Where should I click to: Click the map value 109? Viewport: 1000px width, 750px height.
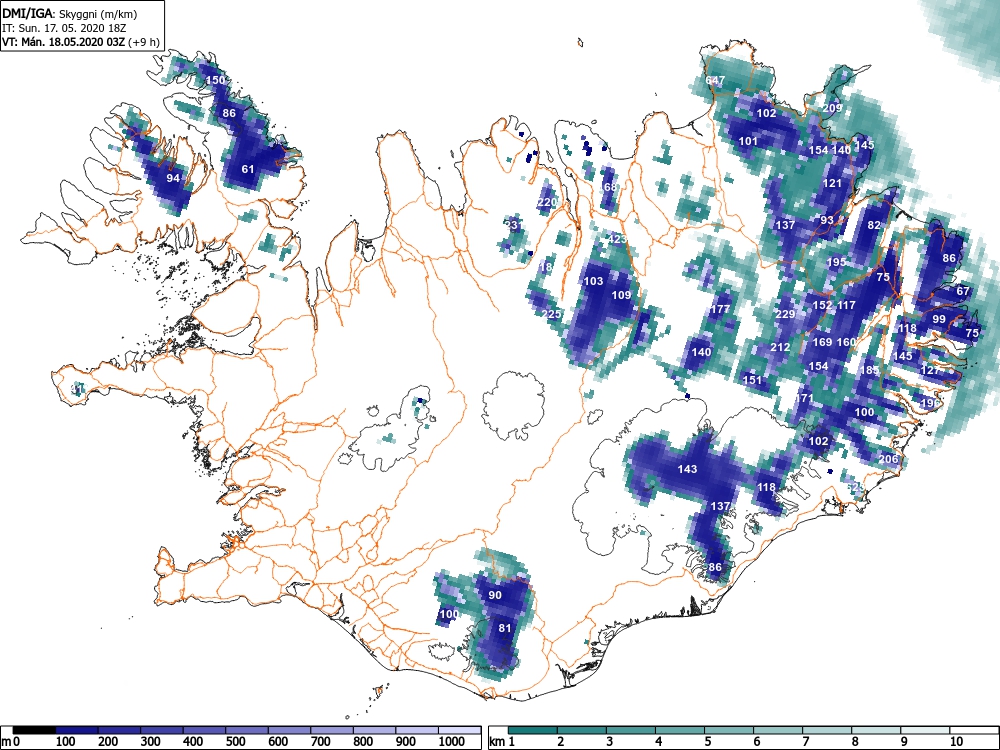coord(621,295)
